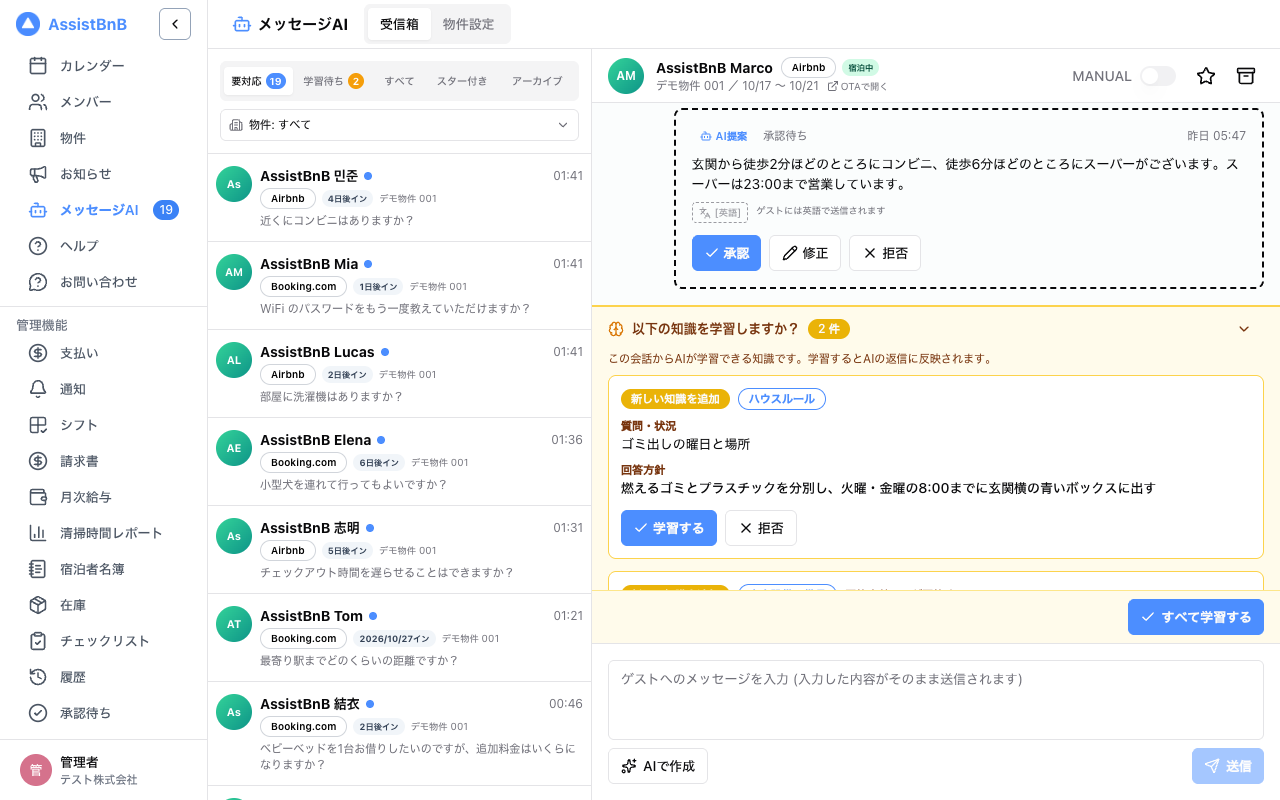Open 宿泊者名簿 guest registry
This screenshot has height=800, width=1280.
pos(104,569)
